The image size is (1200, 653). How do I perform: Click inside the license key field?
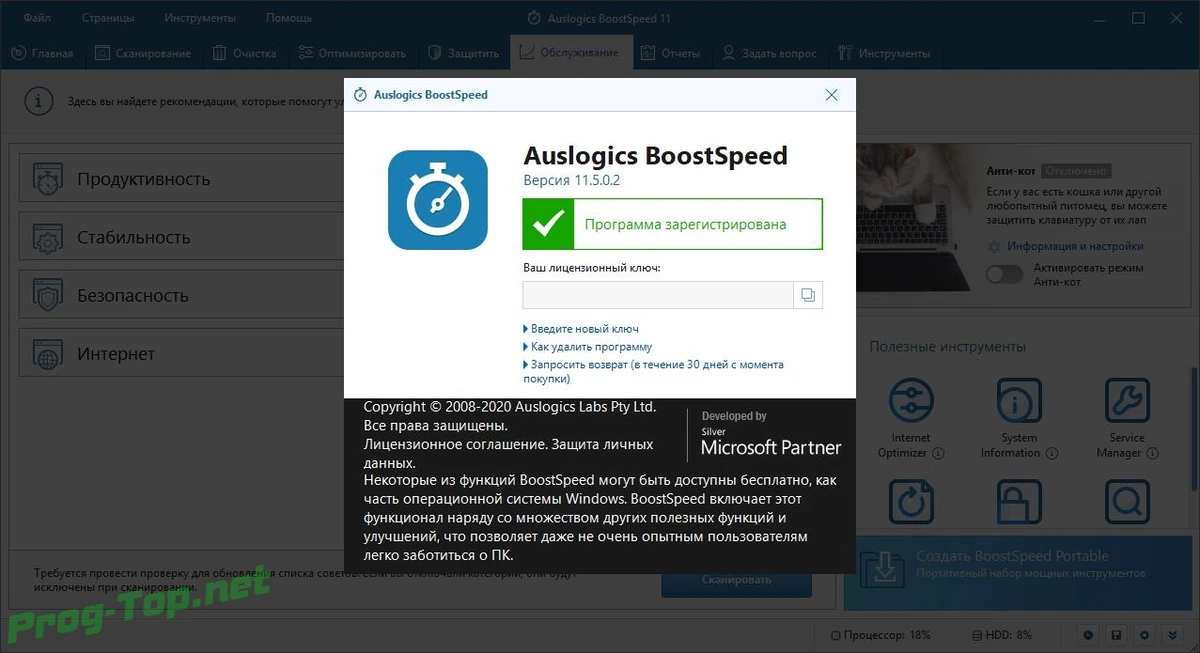coord(658,295)
